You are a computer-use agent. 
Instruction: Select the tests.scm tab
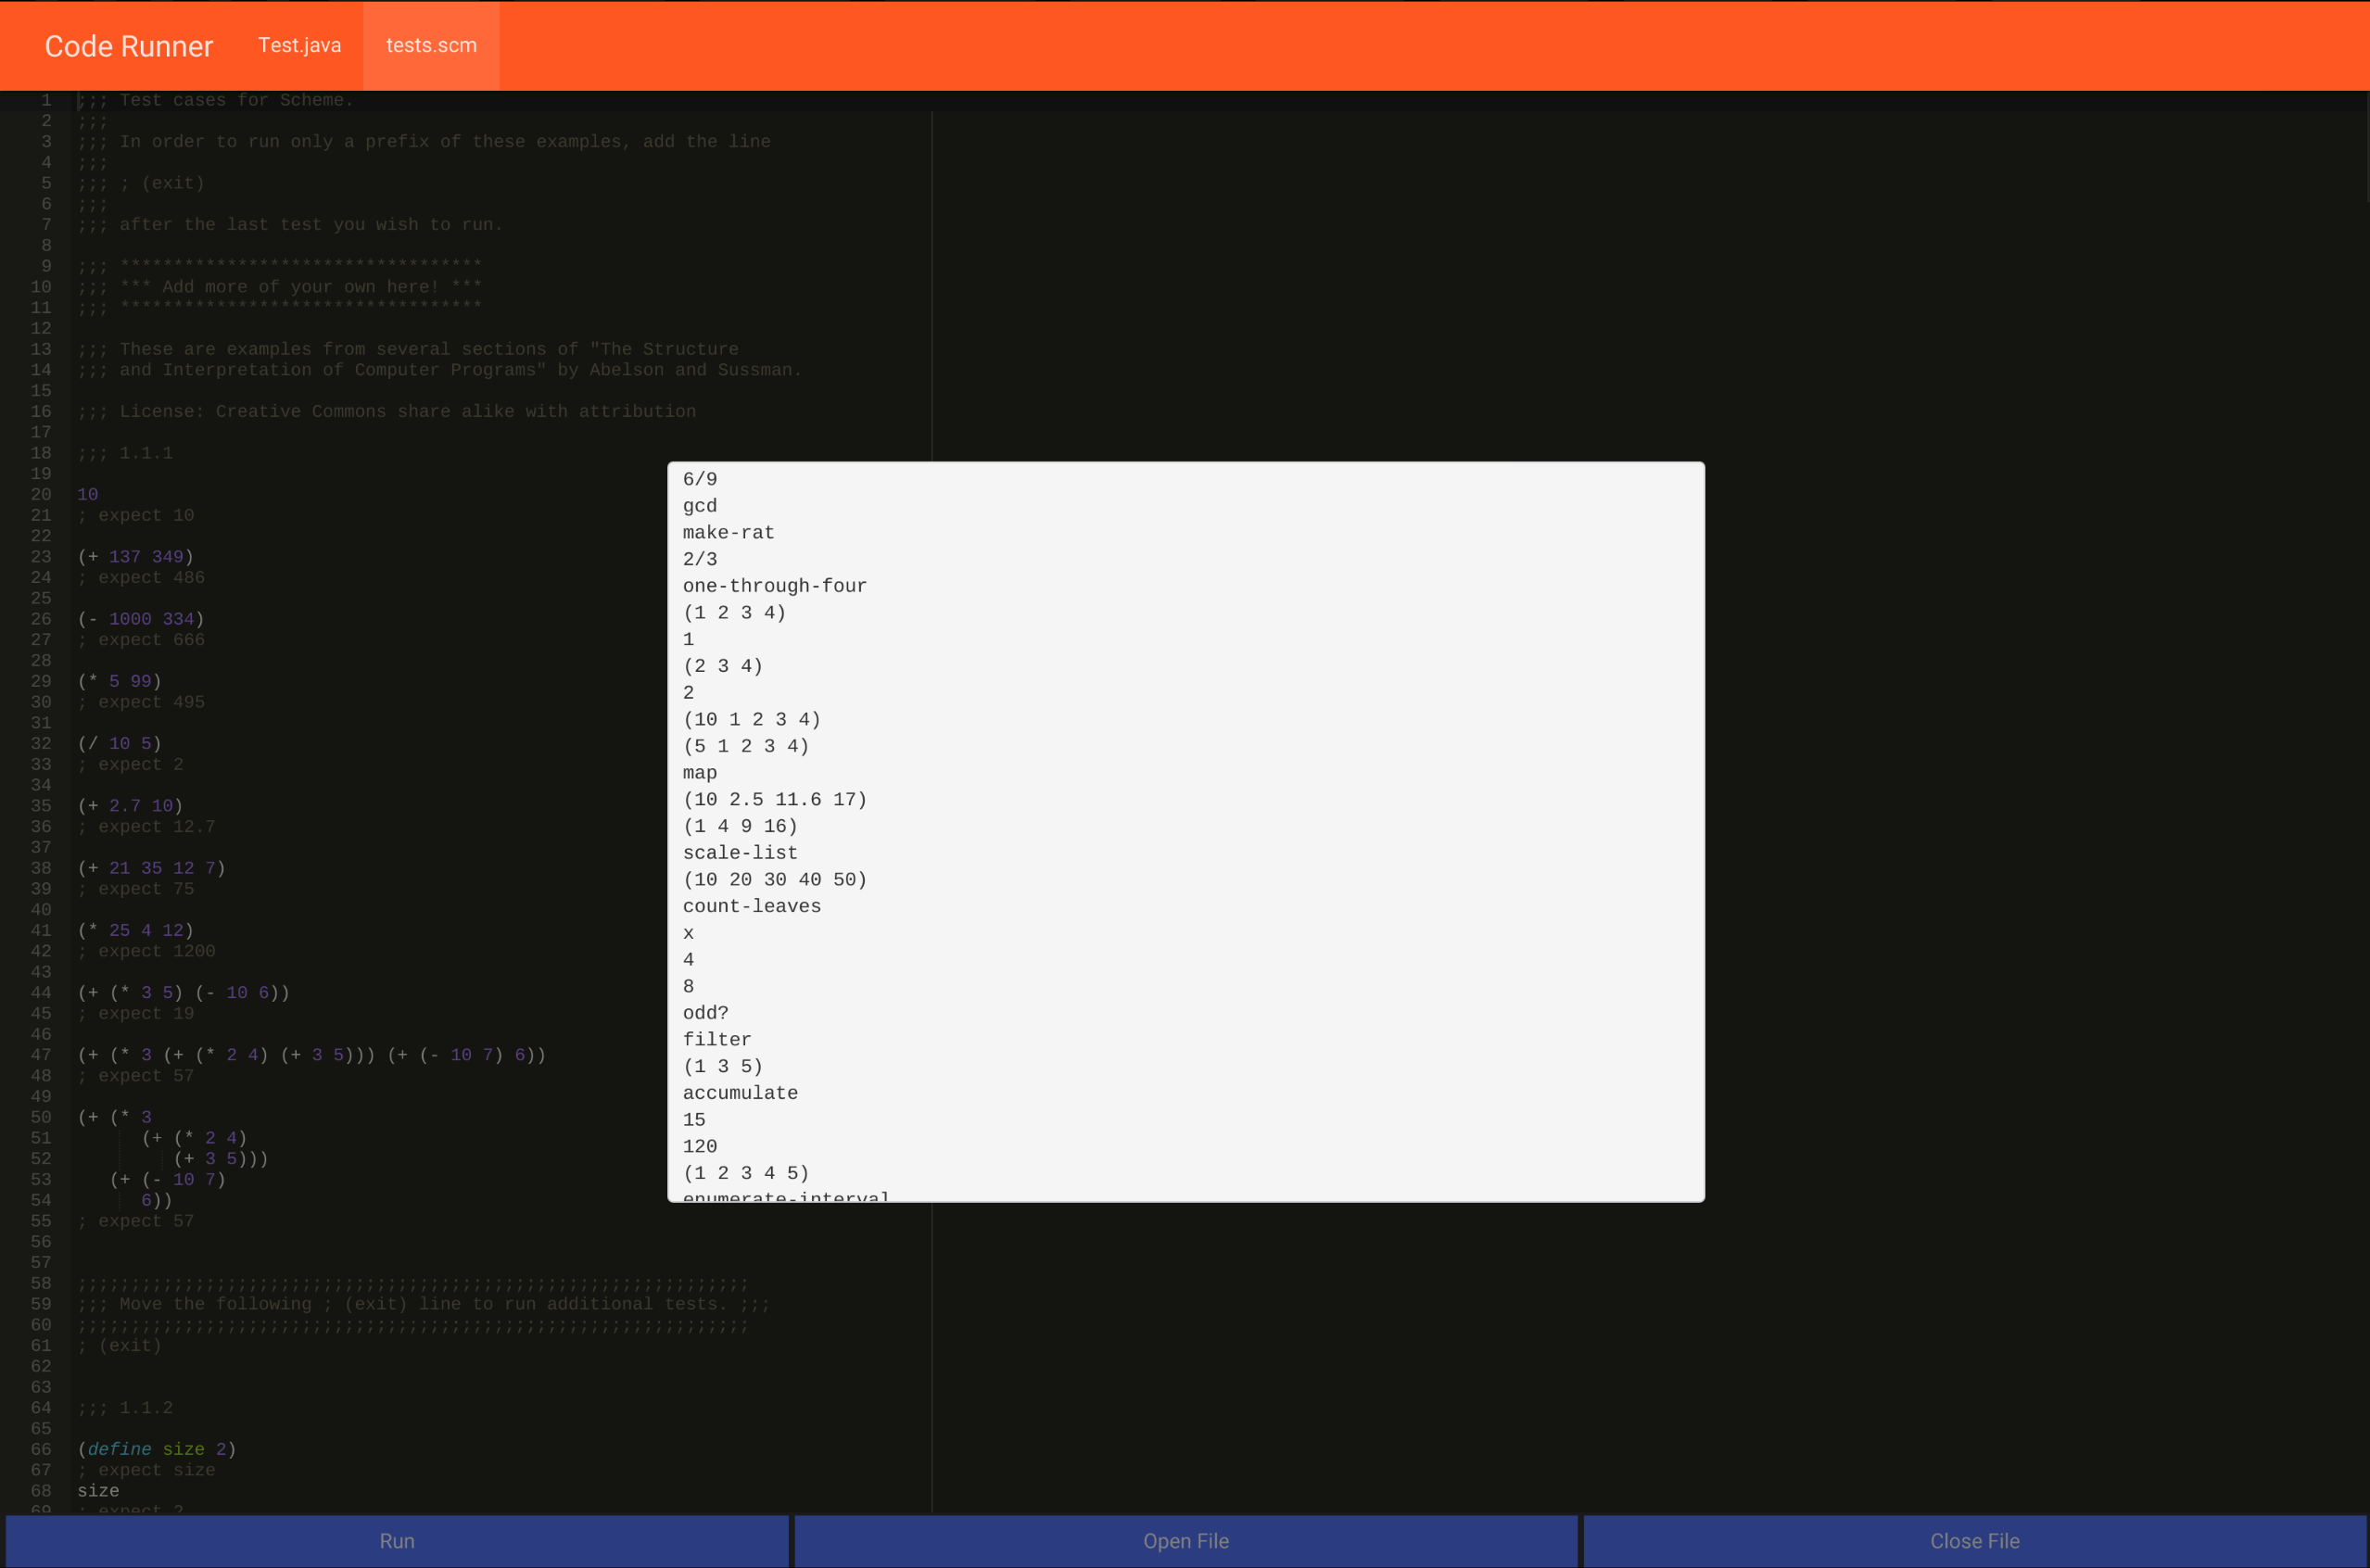[431, 45]
